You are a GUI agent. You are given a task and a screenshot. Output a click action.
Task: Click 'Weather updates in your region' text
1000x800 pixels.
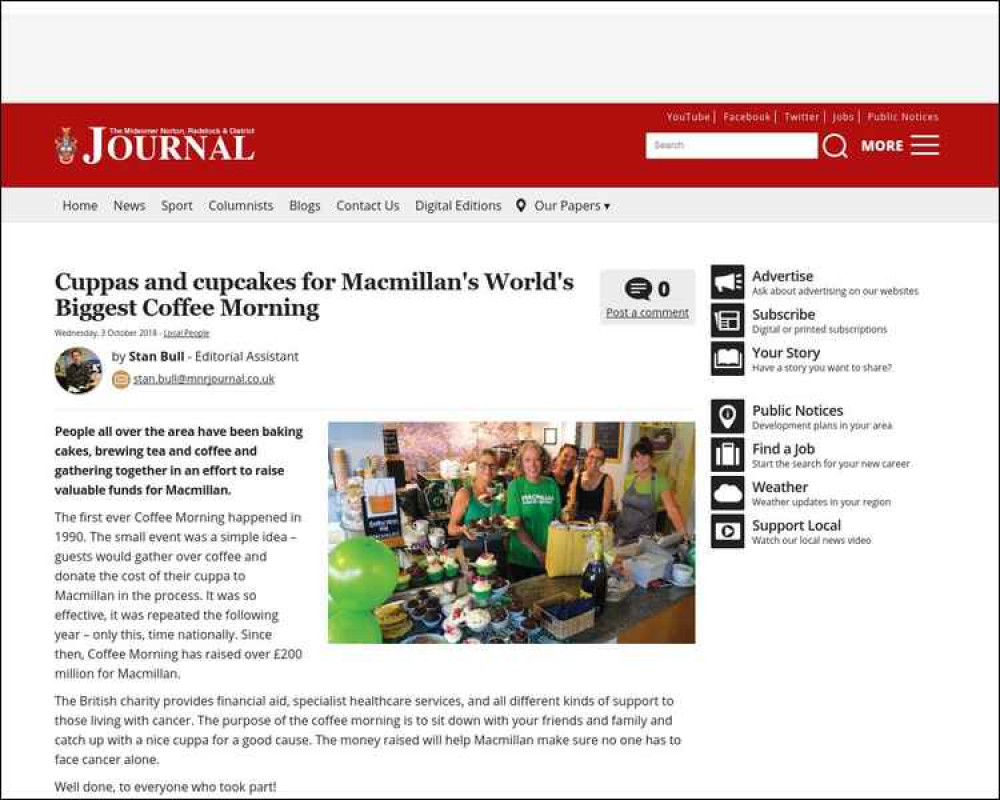coord(821,502)
